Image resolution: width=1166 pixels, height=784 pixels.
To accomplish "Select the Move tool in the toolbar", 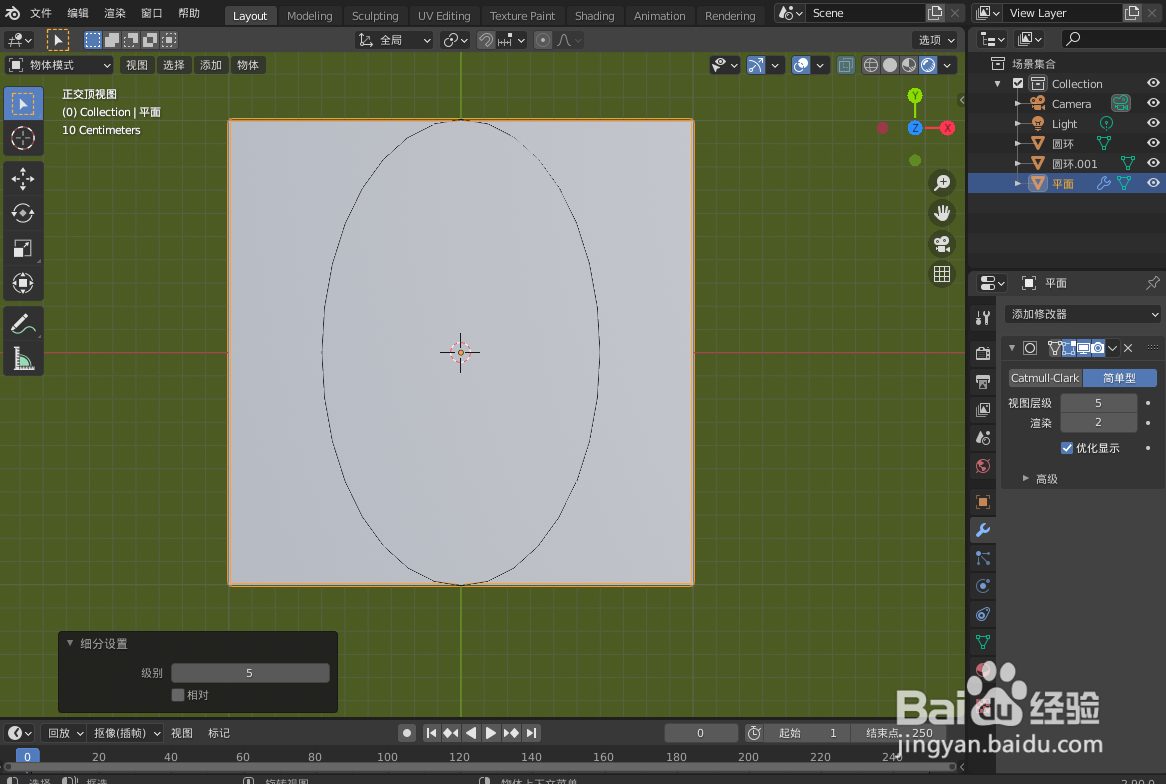I will 24,178.
